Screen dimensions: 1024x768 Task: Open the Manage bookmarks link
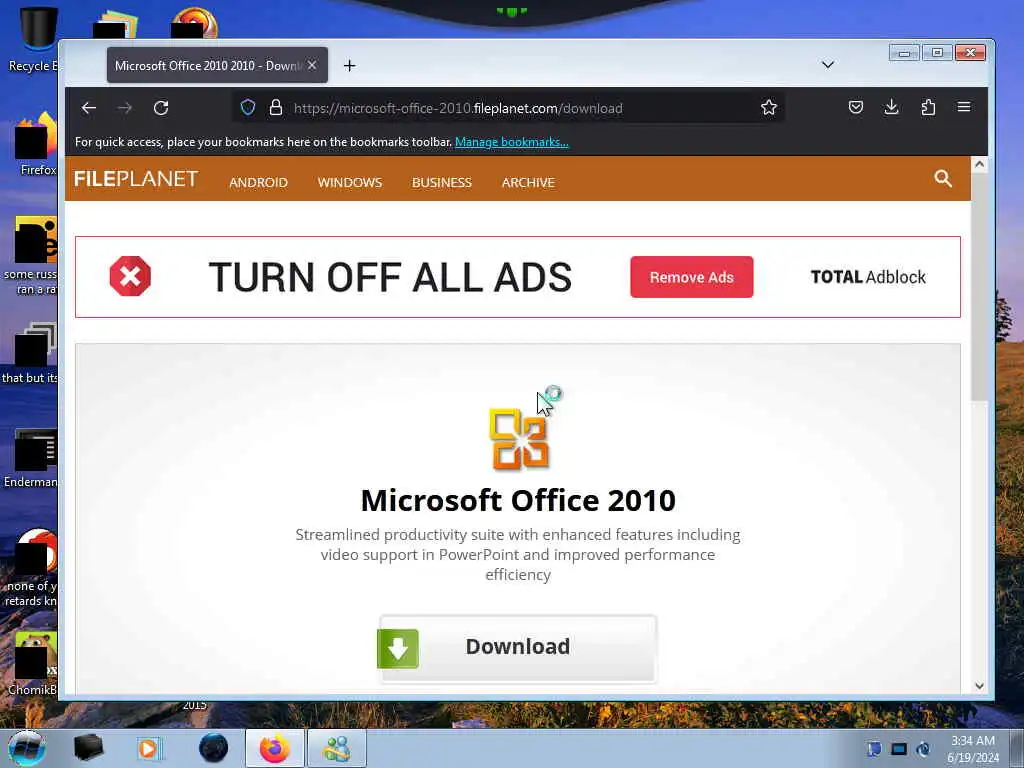511,142
